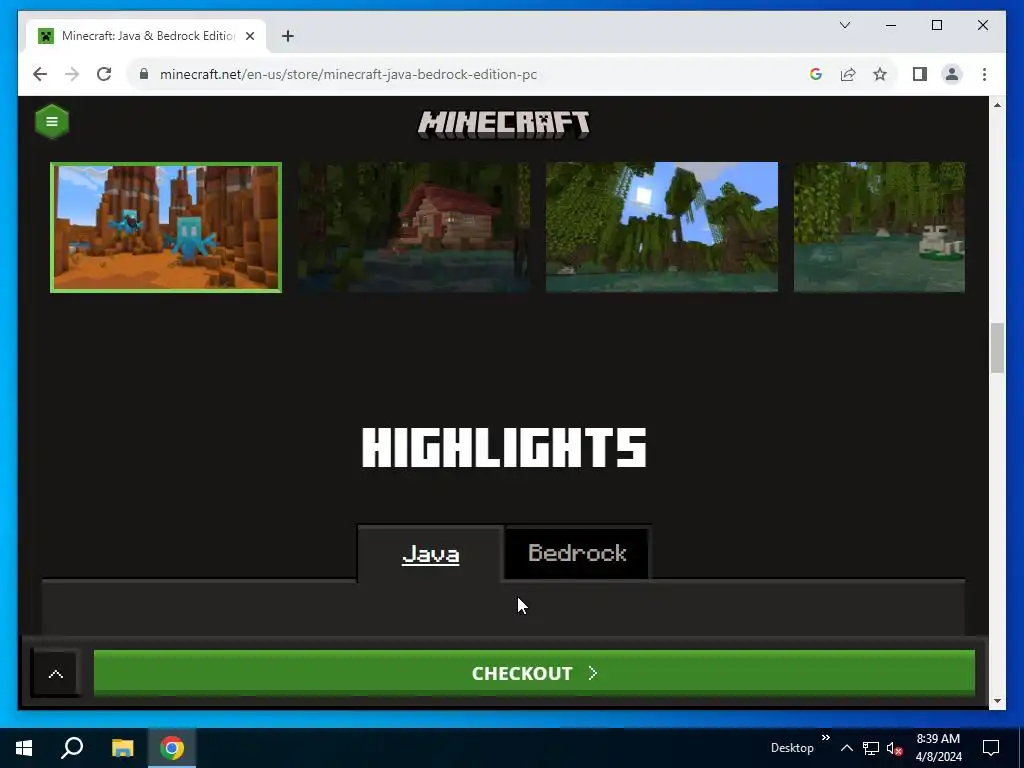Share this page using the share icon
Image resolution: width=1024 pixels, height=768 pixels.
click(x=848, y=74)
